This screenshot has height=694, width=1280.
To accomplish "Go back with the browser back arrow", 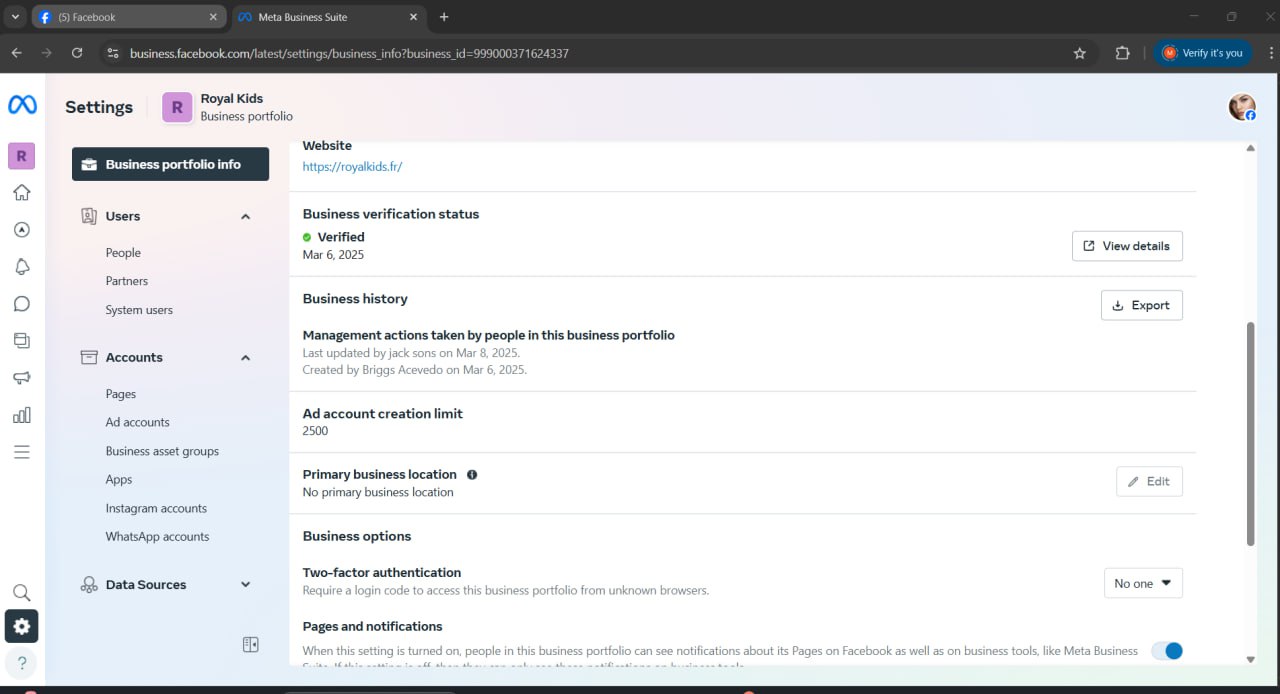I will click(16, 53).
